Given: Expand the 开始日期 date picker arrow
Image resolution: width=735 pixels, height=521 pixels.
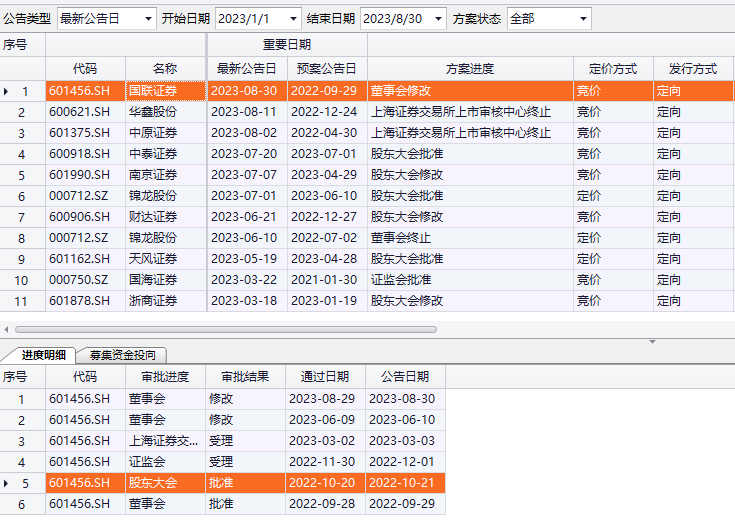Looking at the screenshot, I should tap(292, 18).
